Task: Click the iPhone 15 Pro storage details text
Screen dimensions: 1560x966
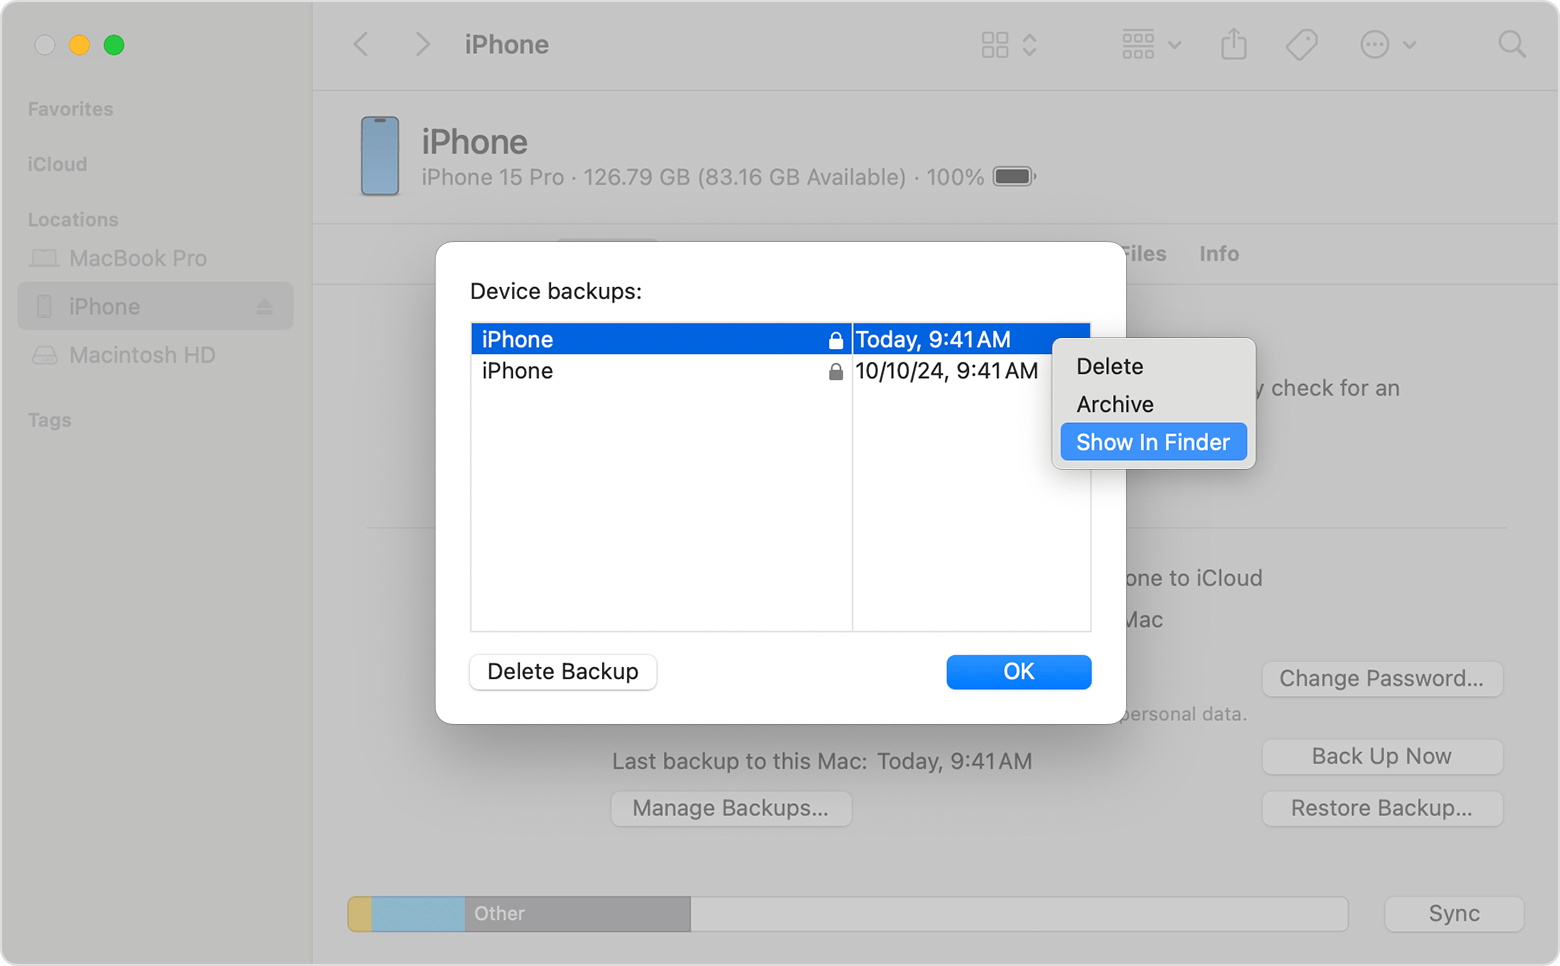Action: pyautogui.click(x=702, y=177)
